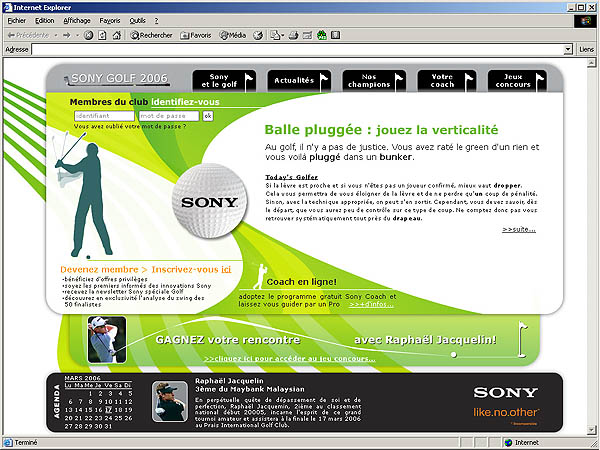Click the Balle pluggée headline
This screenshot has width=600, height=450.
point(382,130)
